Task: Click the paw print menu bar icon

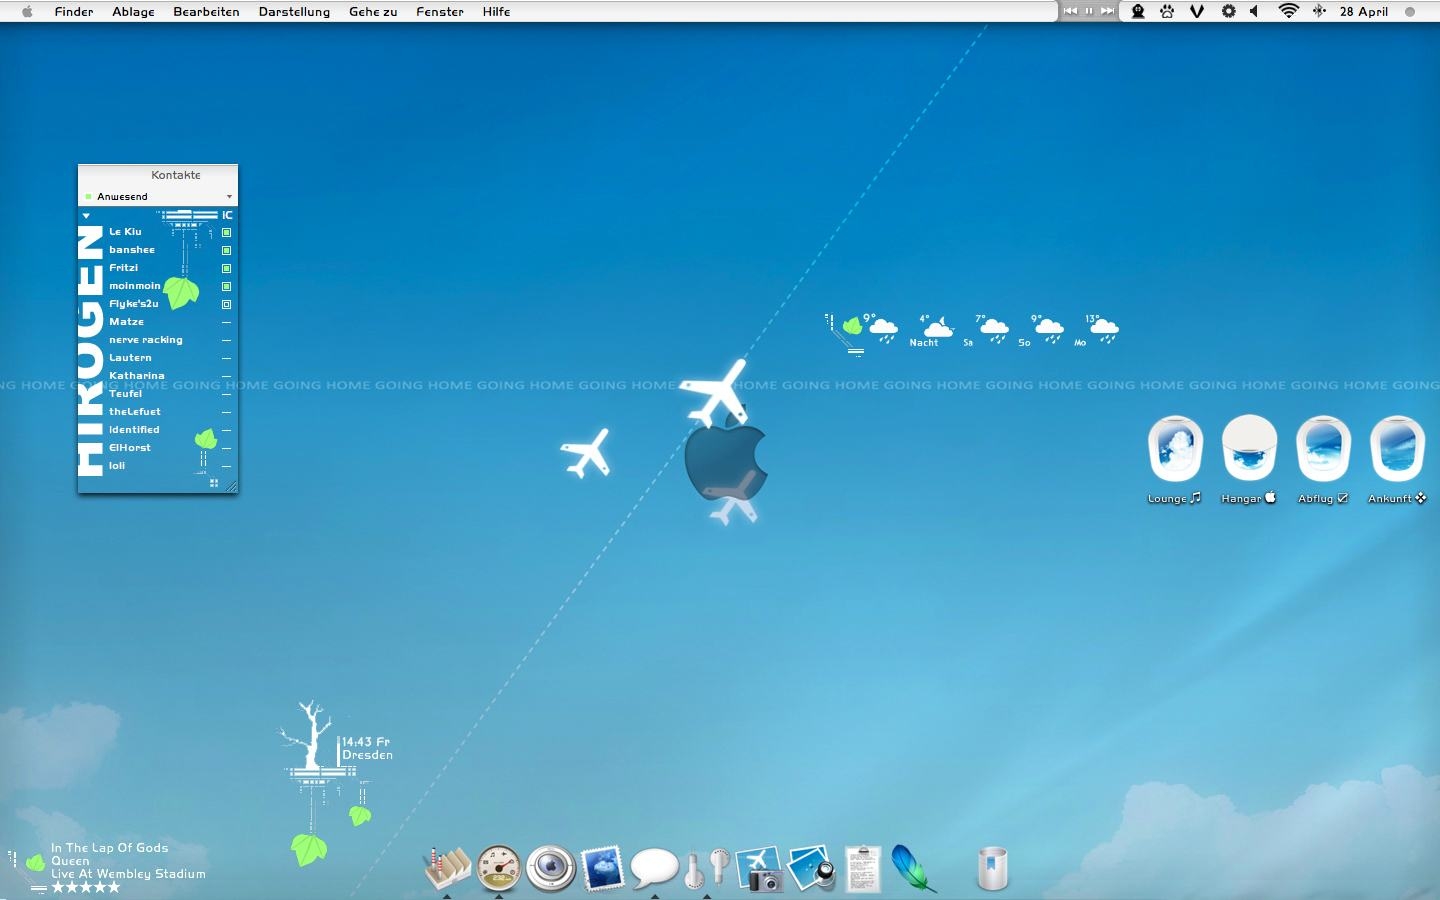Action: point(1167,11)
